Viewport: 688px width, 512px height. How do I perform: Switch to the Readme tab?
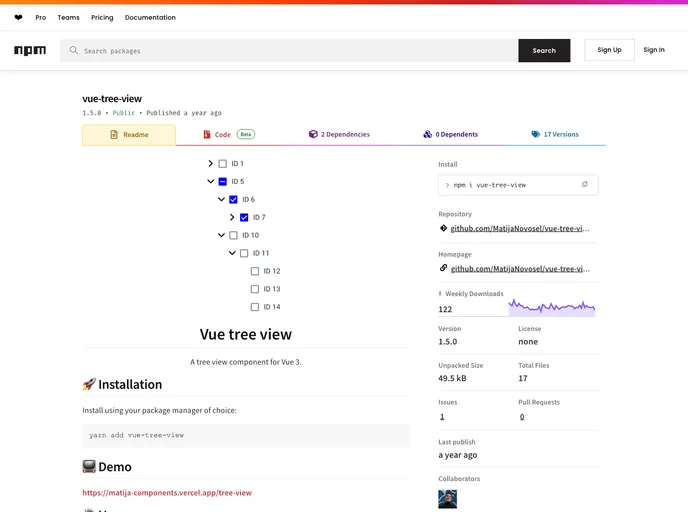pyautogui.click(x=129, y=135)
